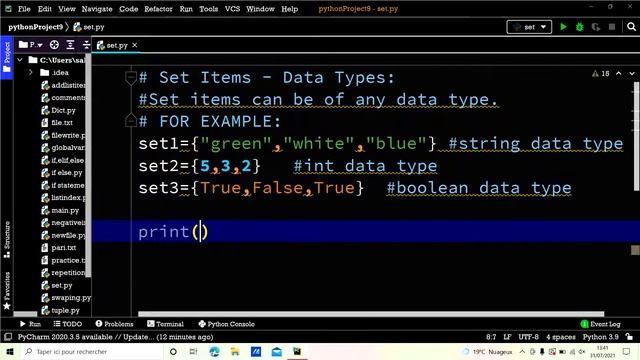
Task: Run with coverage icon in toolbar
Action: pos(596,27)
